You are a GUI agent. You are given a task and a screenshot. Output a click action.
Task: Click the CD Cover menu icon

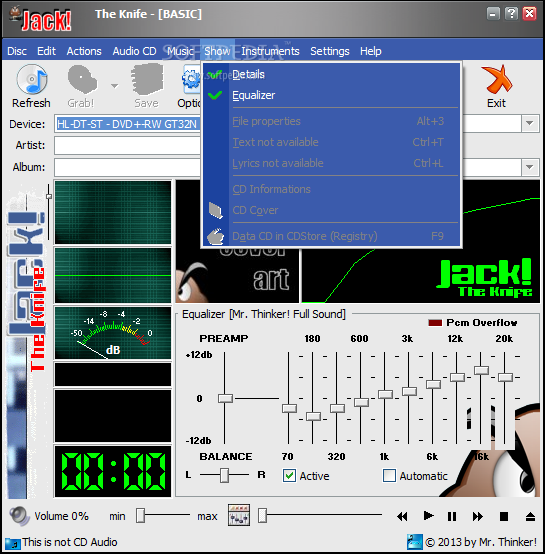click(215, 210)
